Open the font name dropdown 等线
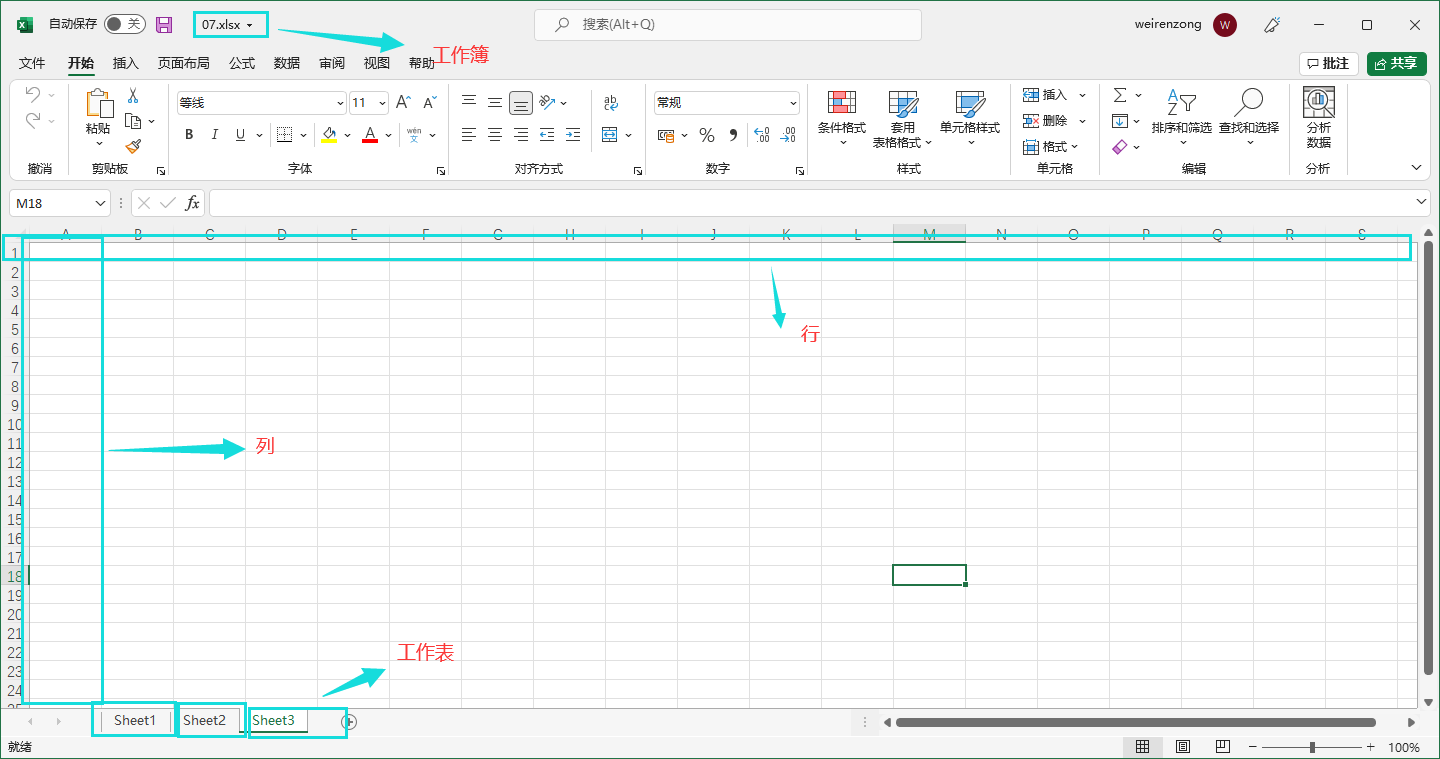The image size is (1440, 759). [340, 103]
